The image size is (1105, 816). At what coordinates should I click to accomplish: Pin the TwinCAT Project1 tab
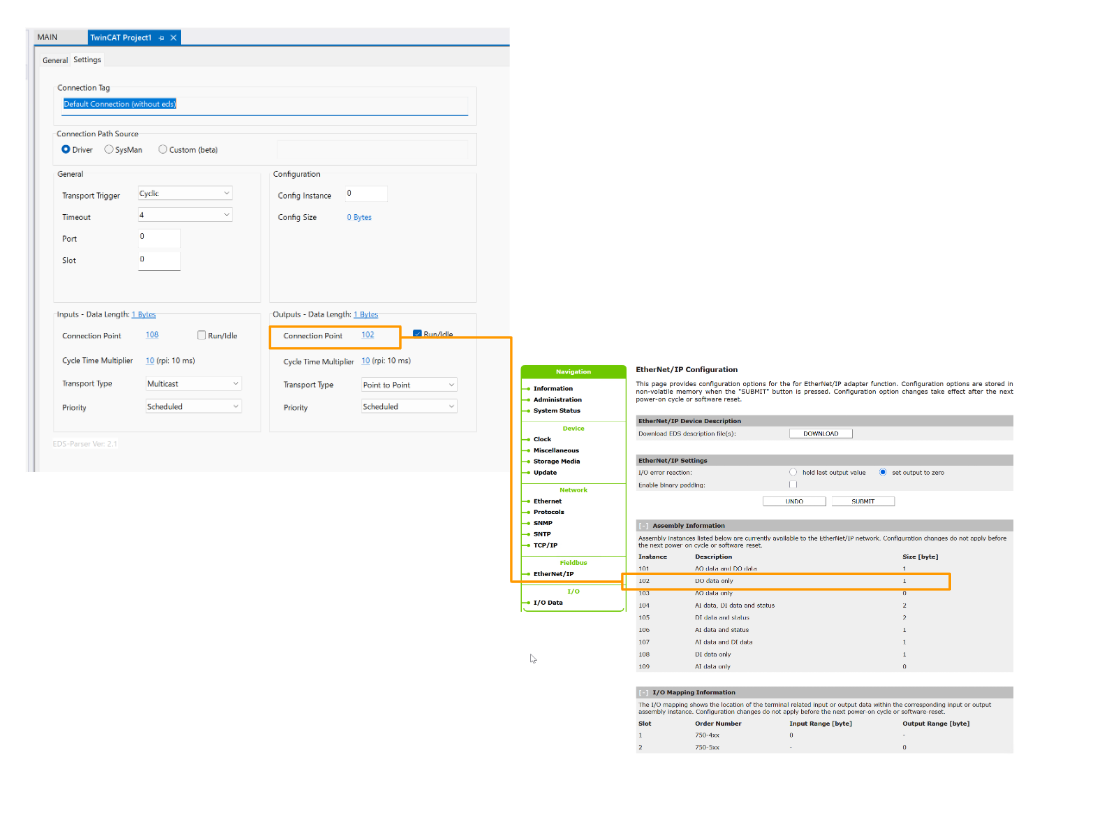coord(162,38)
